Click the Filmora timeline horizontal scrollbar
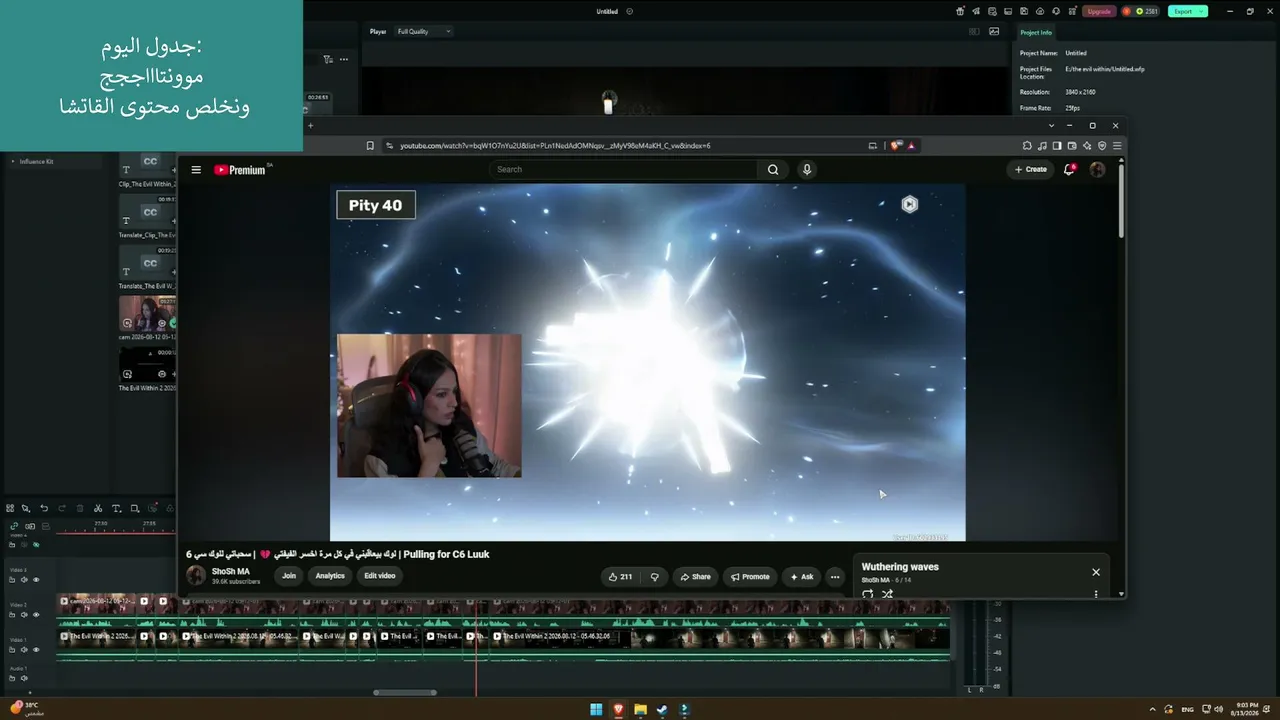1280x720 pixels. (x=405, y=692)
